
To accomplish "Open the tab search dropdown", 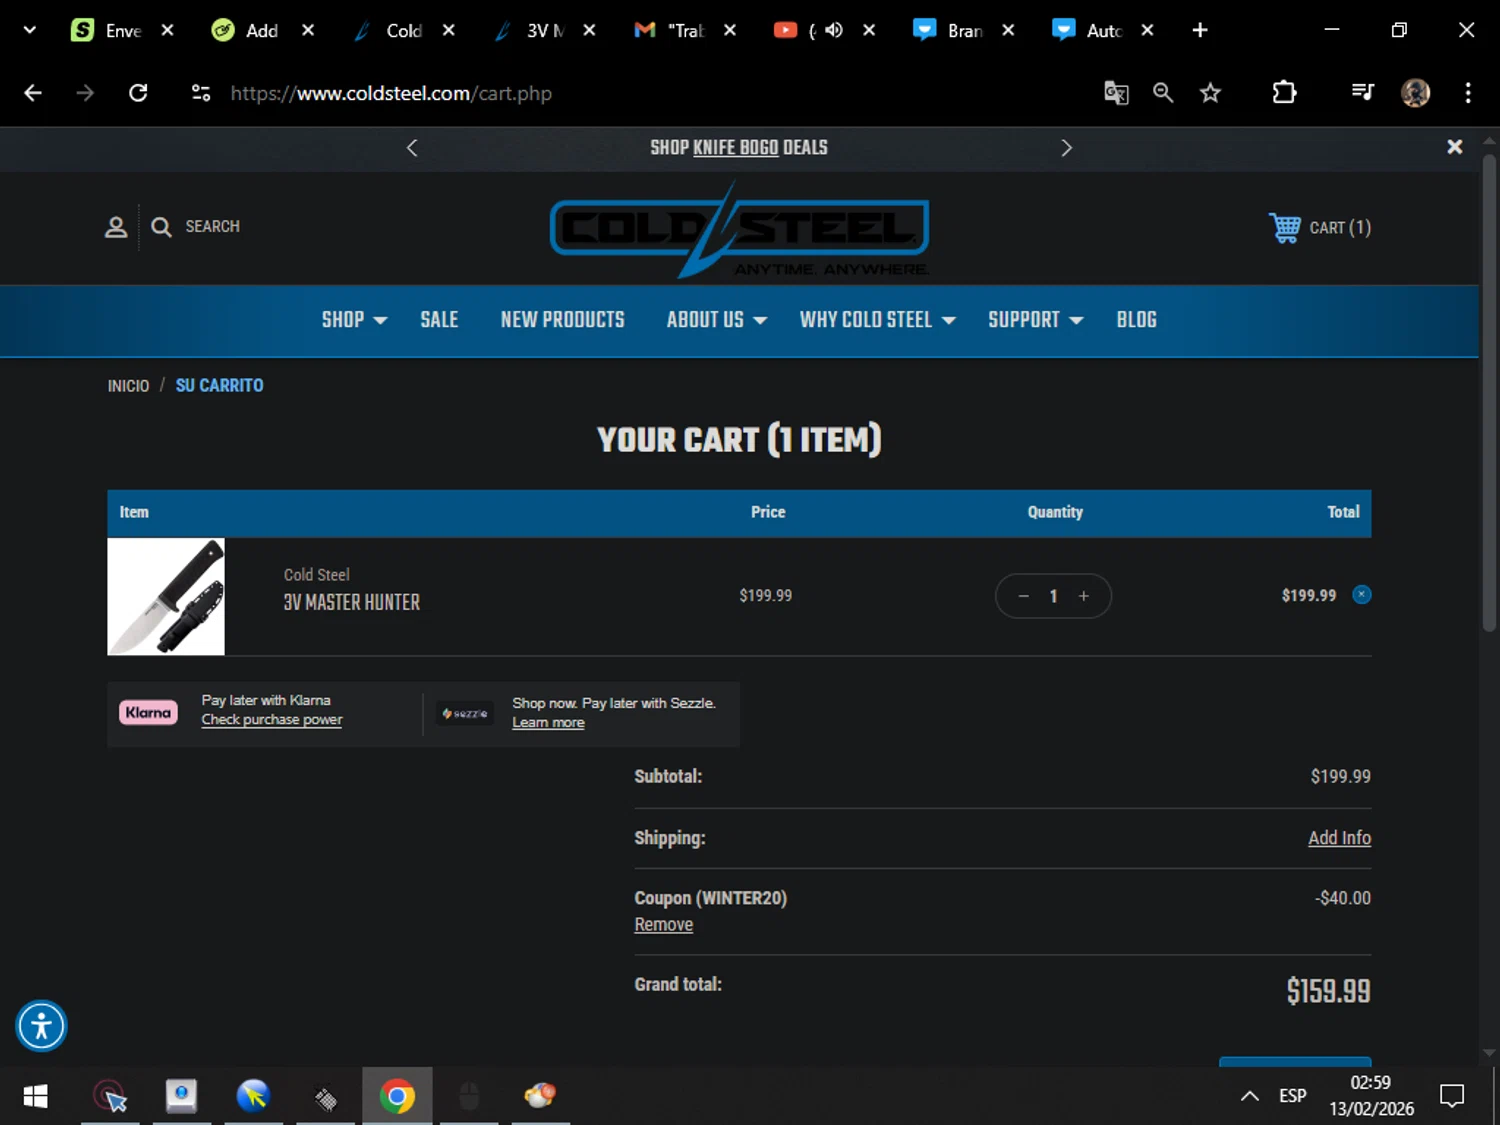I will (x=30, y=30).
